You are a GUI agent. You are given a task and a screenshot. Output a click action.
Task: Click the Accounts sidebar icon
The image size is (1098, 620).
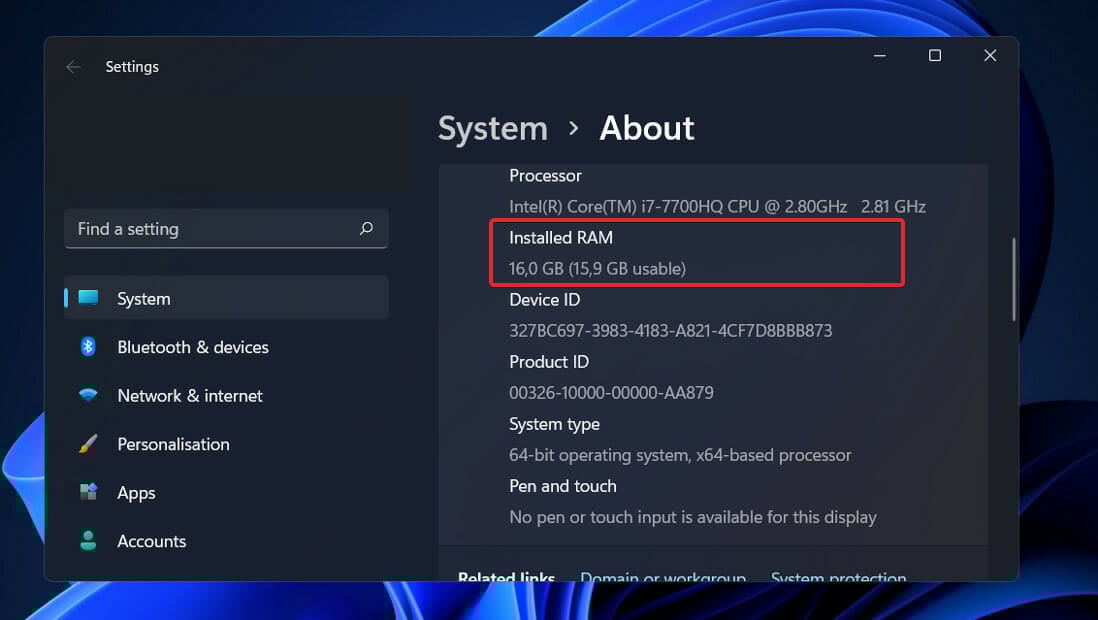tap(88, 540)
